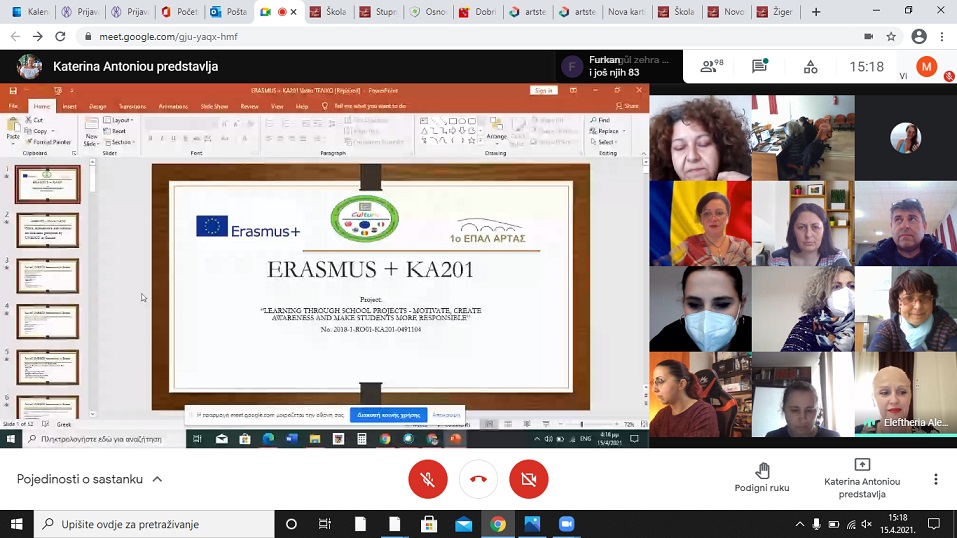Open the Slide Show ribbon tab
This screenshot has width=957, height=538.
point(214,106)
